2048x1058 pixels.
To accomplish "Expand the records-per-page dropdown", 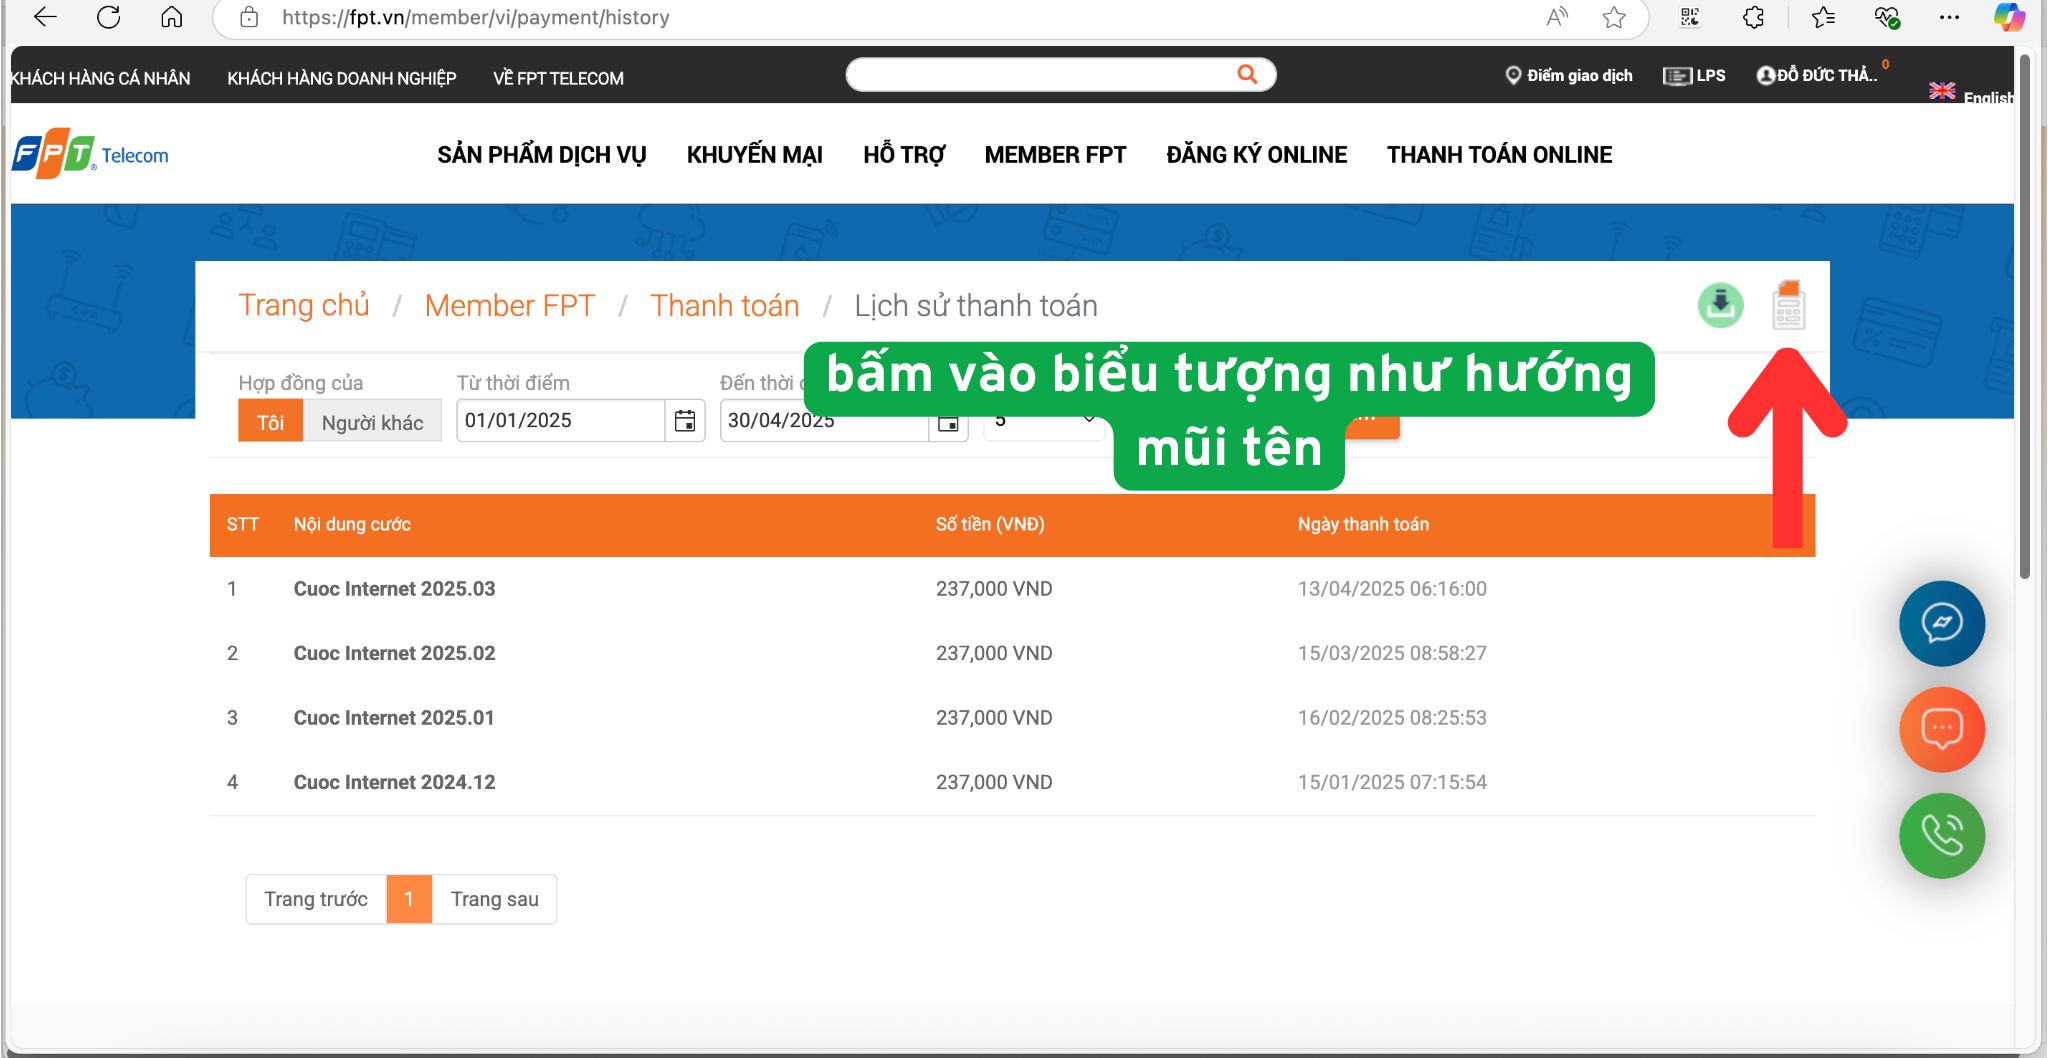I will tap(1045, 424).
